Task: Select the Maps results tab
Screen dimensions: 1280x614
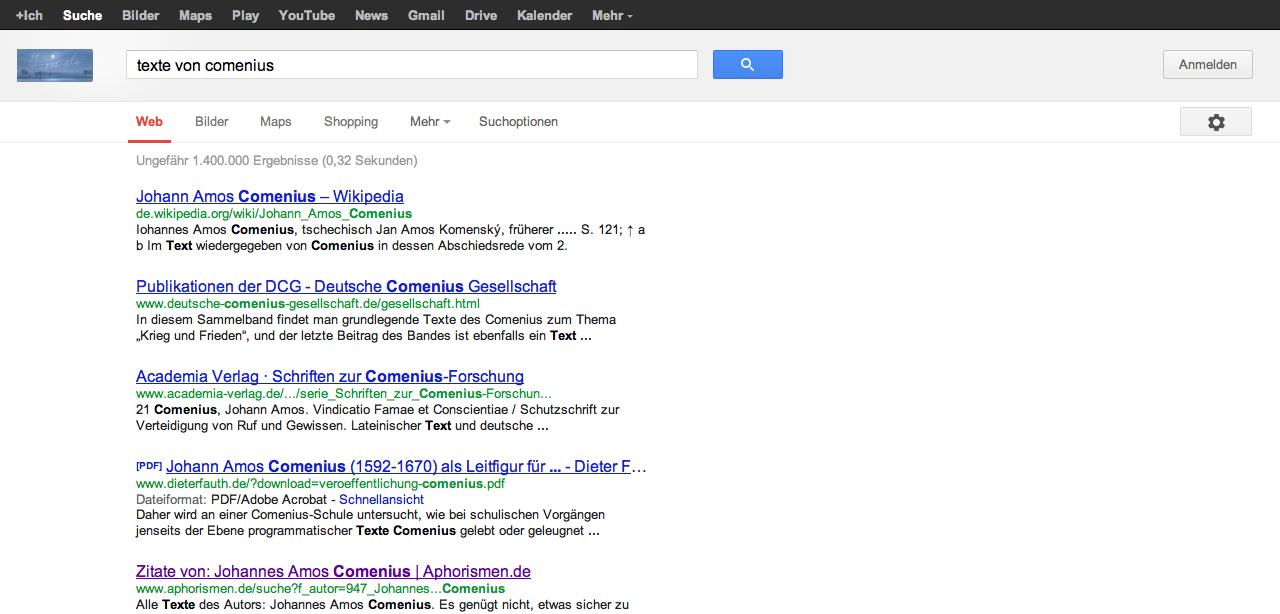Action: pyautogui.click(x=275, y=122)
